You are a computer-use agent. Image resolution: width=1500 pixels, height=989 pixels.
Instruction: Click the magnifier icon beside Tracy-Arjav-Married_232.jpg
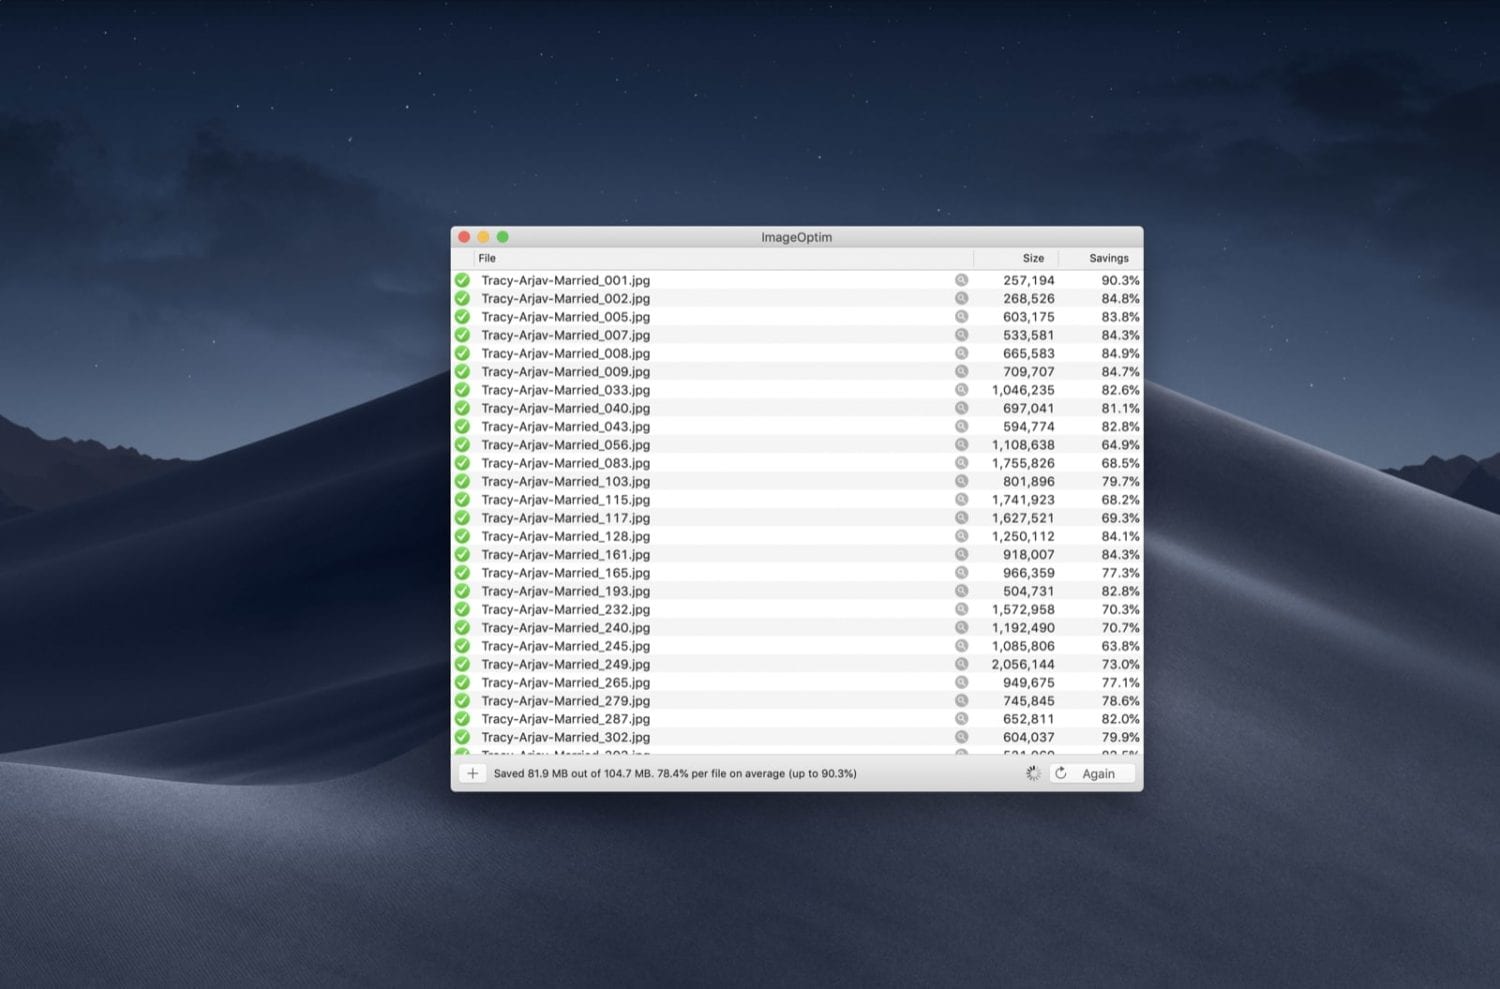[962, 609]
